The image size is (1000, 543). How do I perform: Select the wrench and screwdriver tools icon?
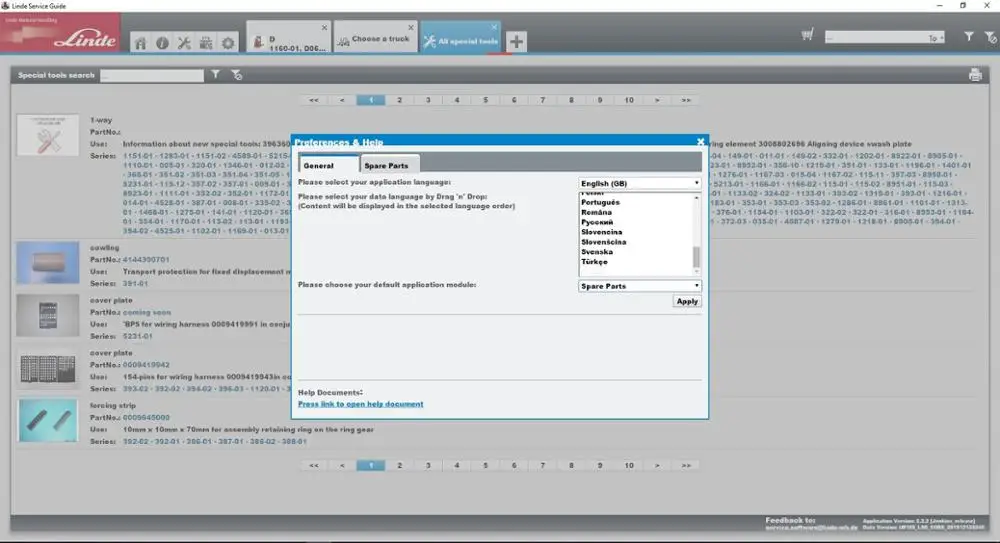(x=184, y=43)
